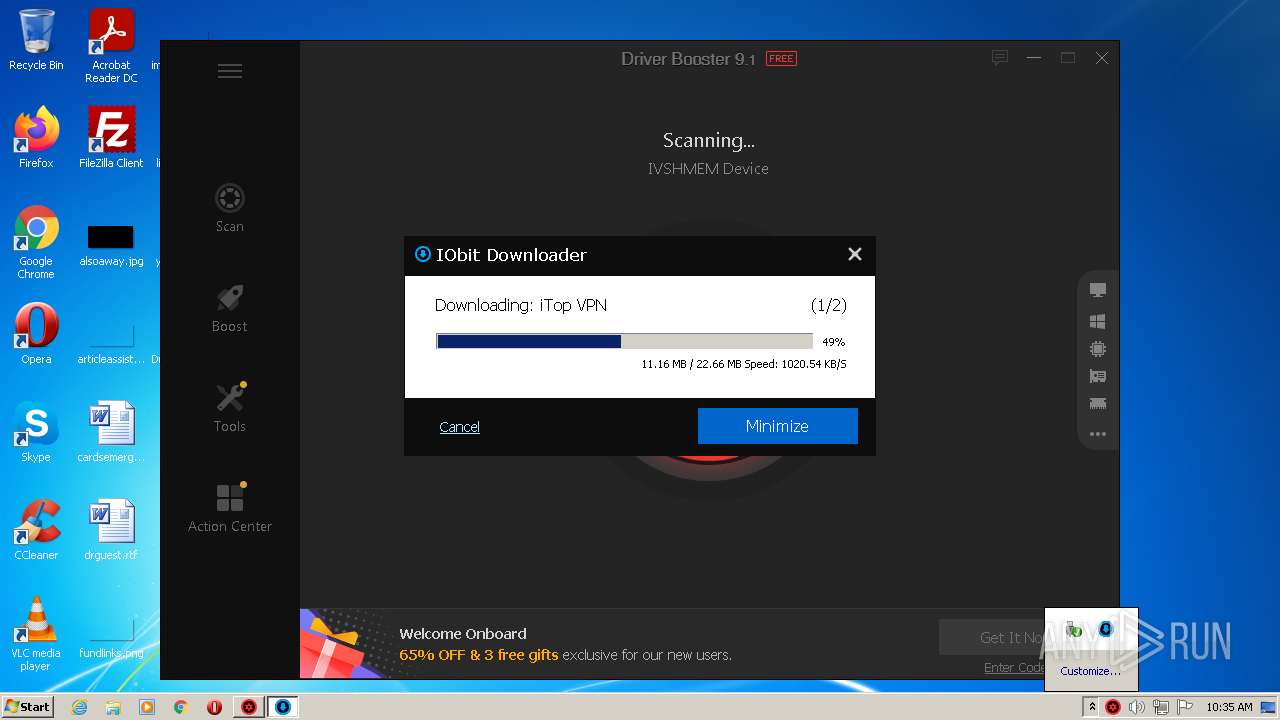The image size is (1280, 720).
Task: Switch to IObit Downloader taskbar button
Action: (283, 707)
